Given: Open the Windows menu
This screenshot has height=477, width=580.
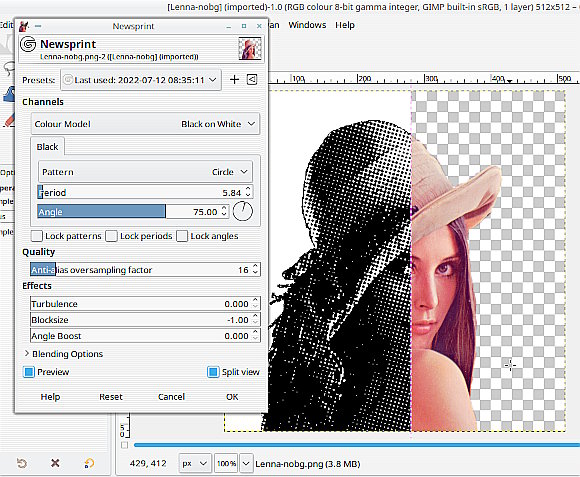Looking at the screenshot, I should click(x=307, y=25).
